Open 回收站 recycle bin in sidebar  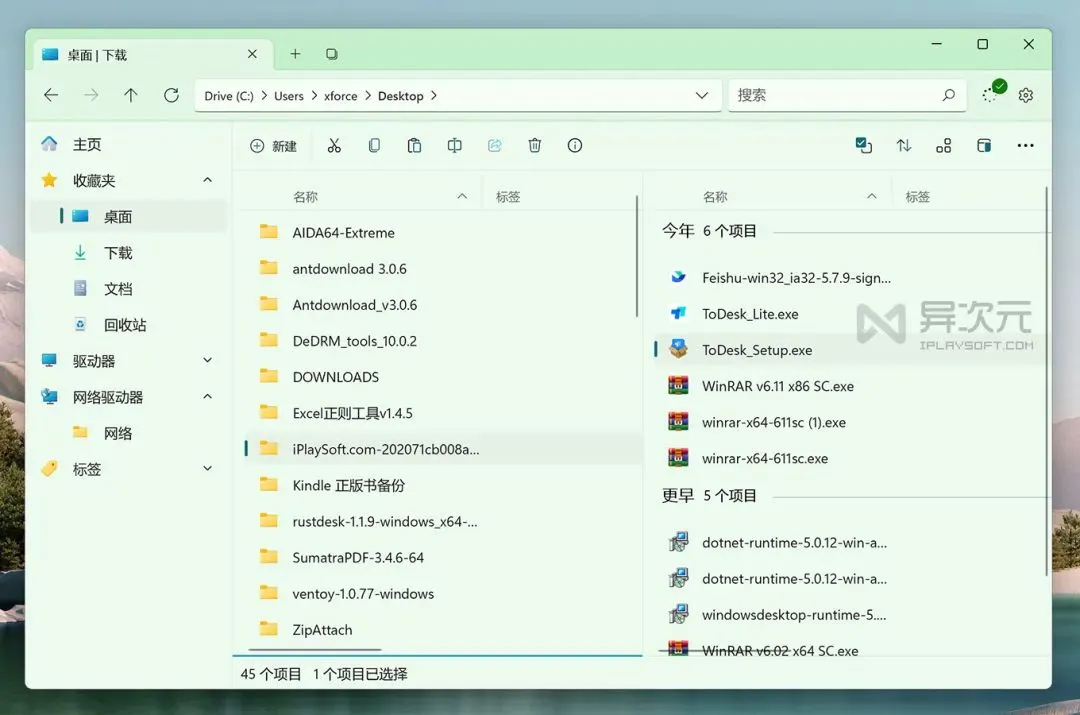[127, 324]
